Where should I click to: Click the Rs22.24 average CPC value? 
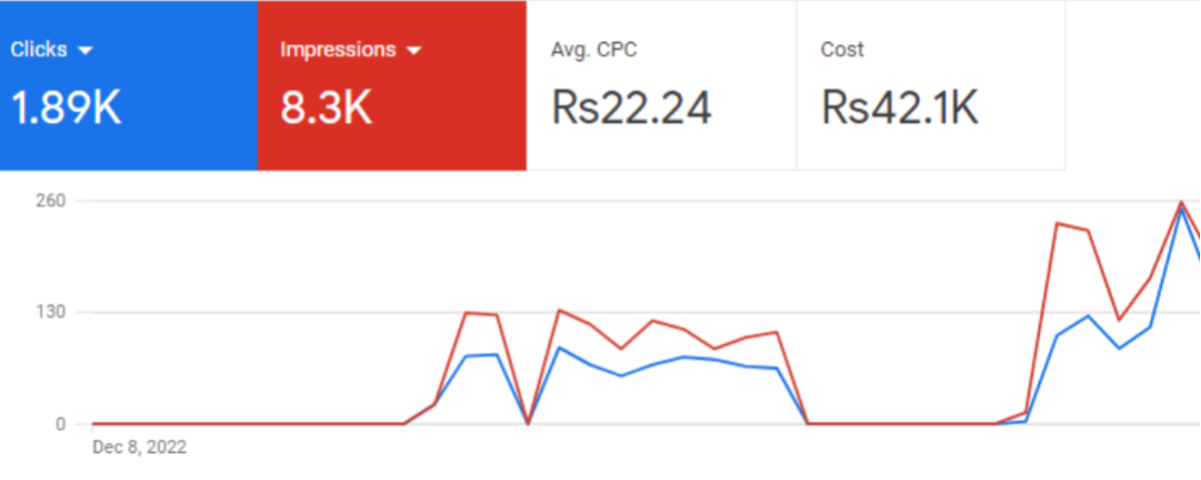[x=631, y=108]
